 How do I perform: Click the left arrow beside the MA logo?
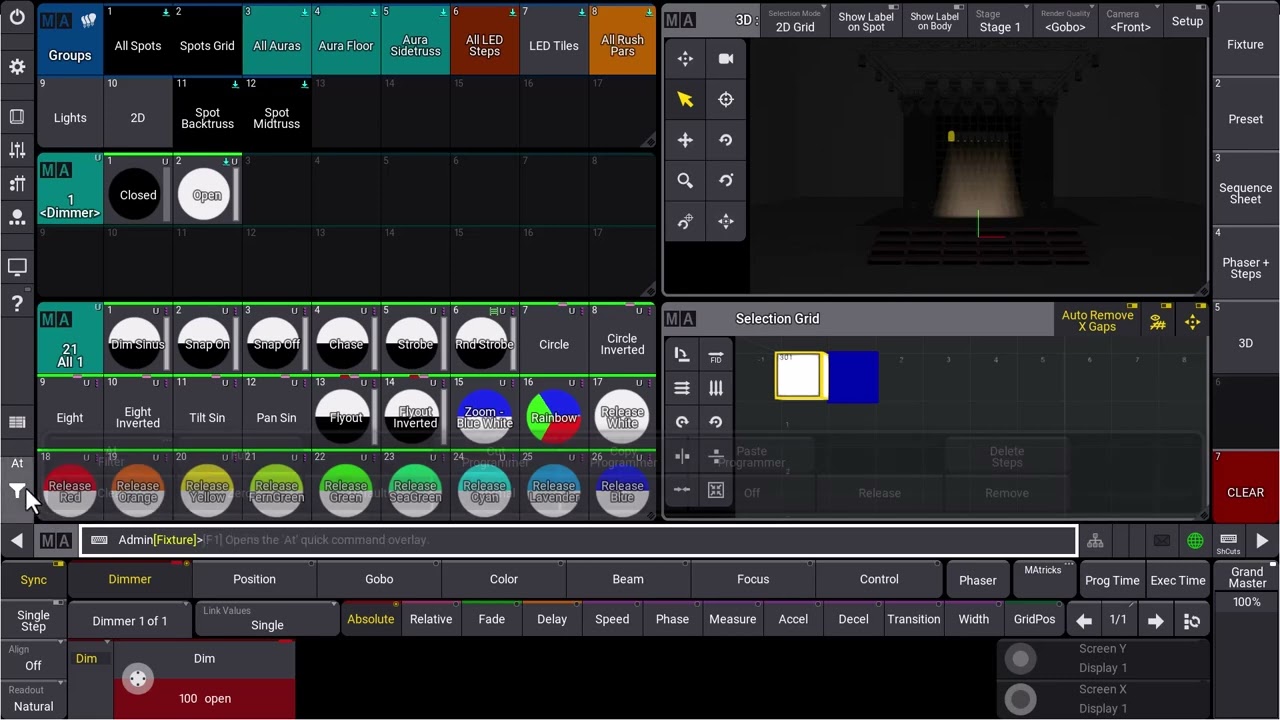[x=17, y=541]
